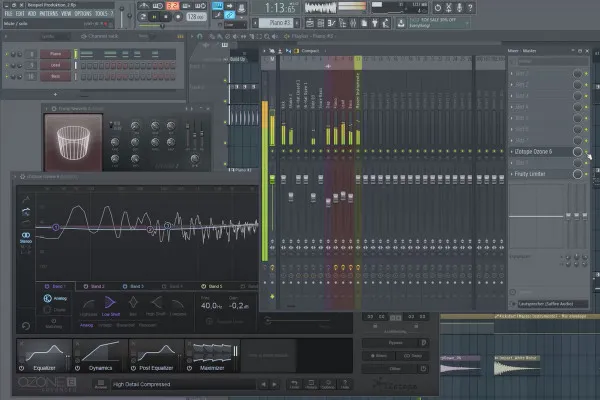Stop playback with the transport stop button
The width and height of the screenshot is (600, 400).
166,17
